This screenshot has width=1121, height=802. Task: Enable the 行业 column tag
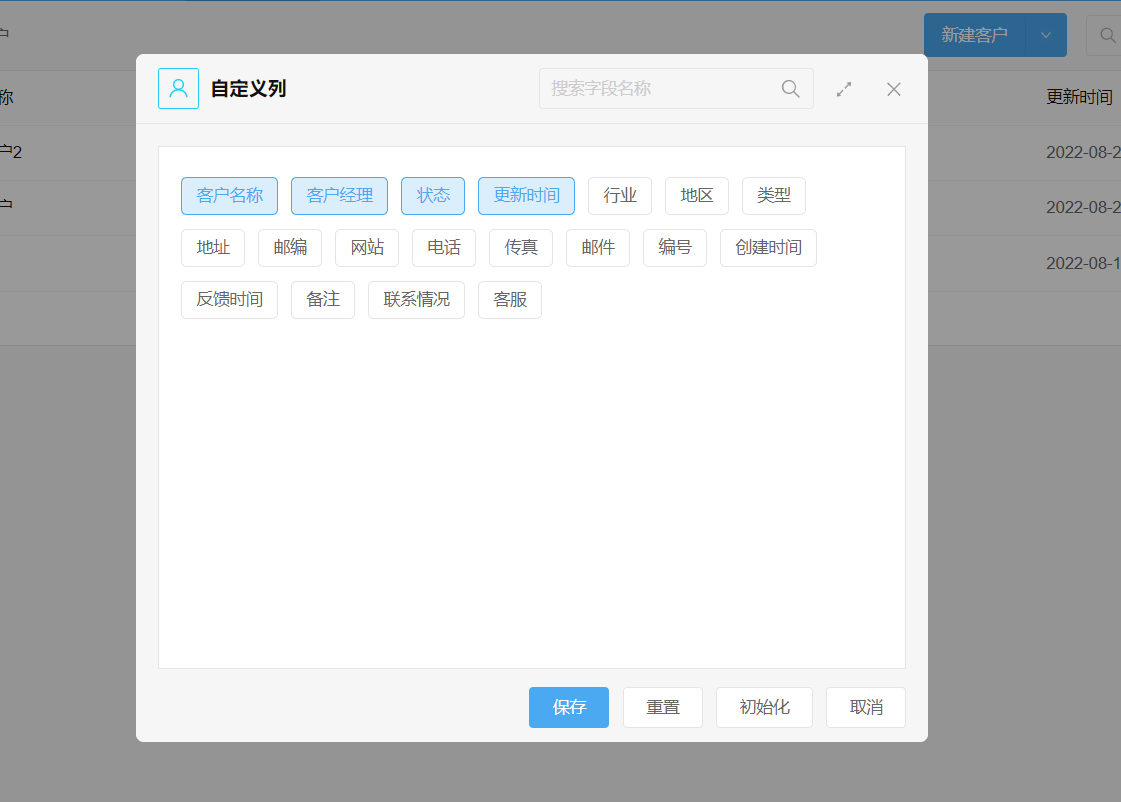pos(620,196)
